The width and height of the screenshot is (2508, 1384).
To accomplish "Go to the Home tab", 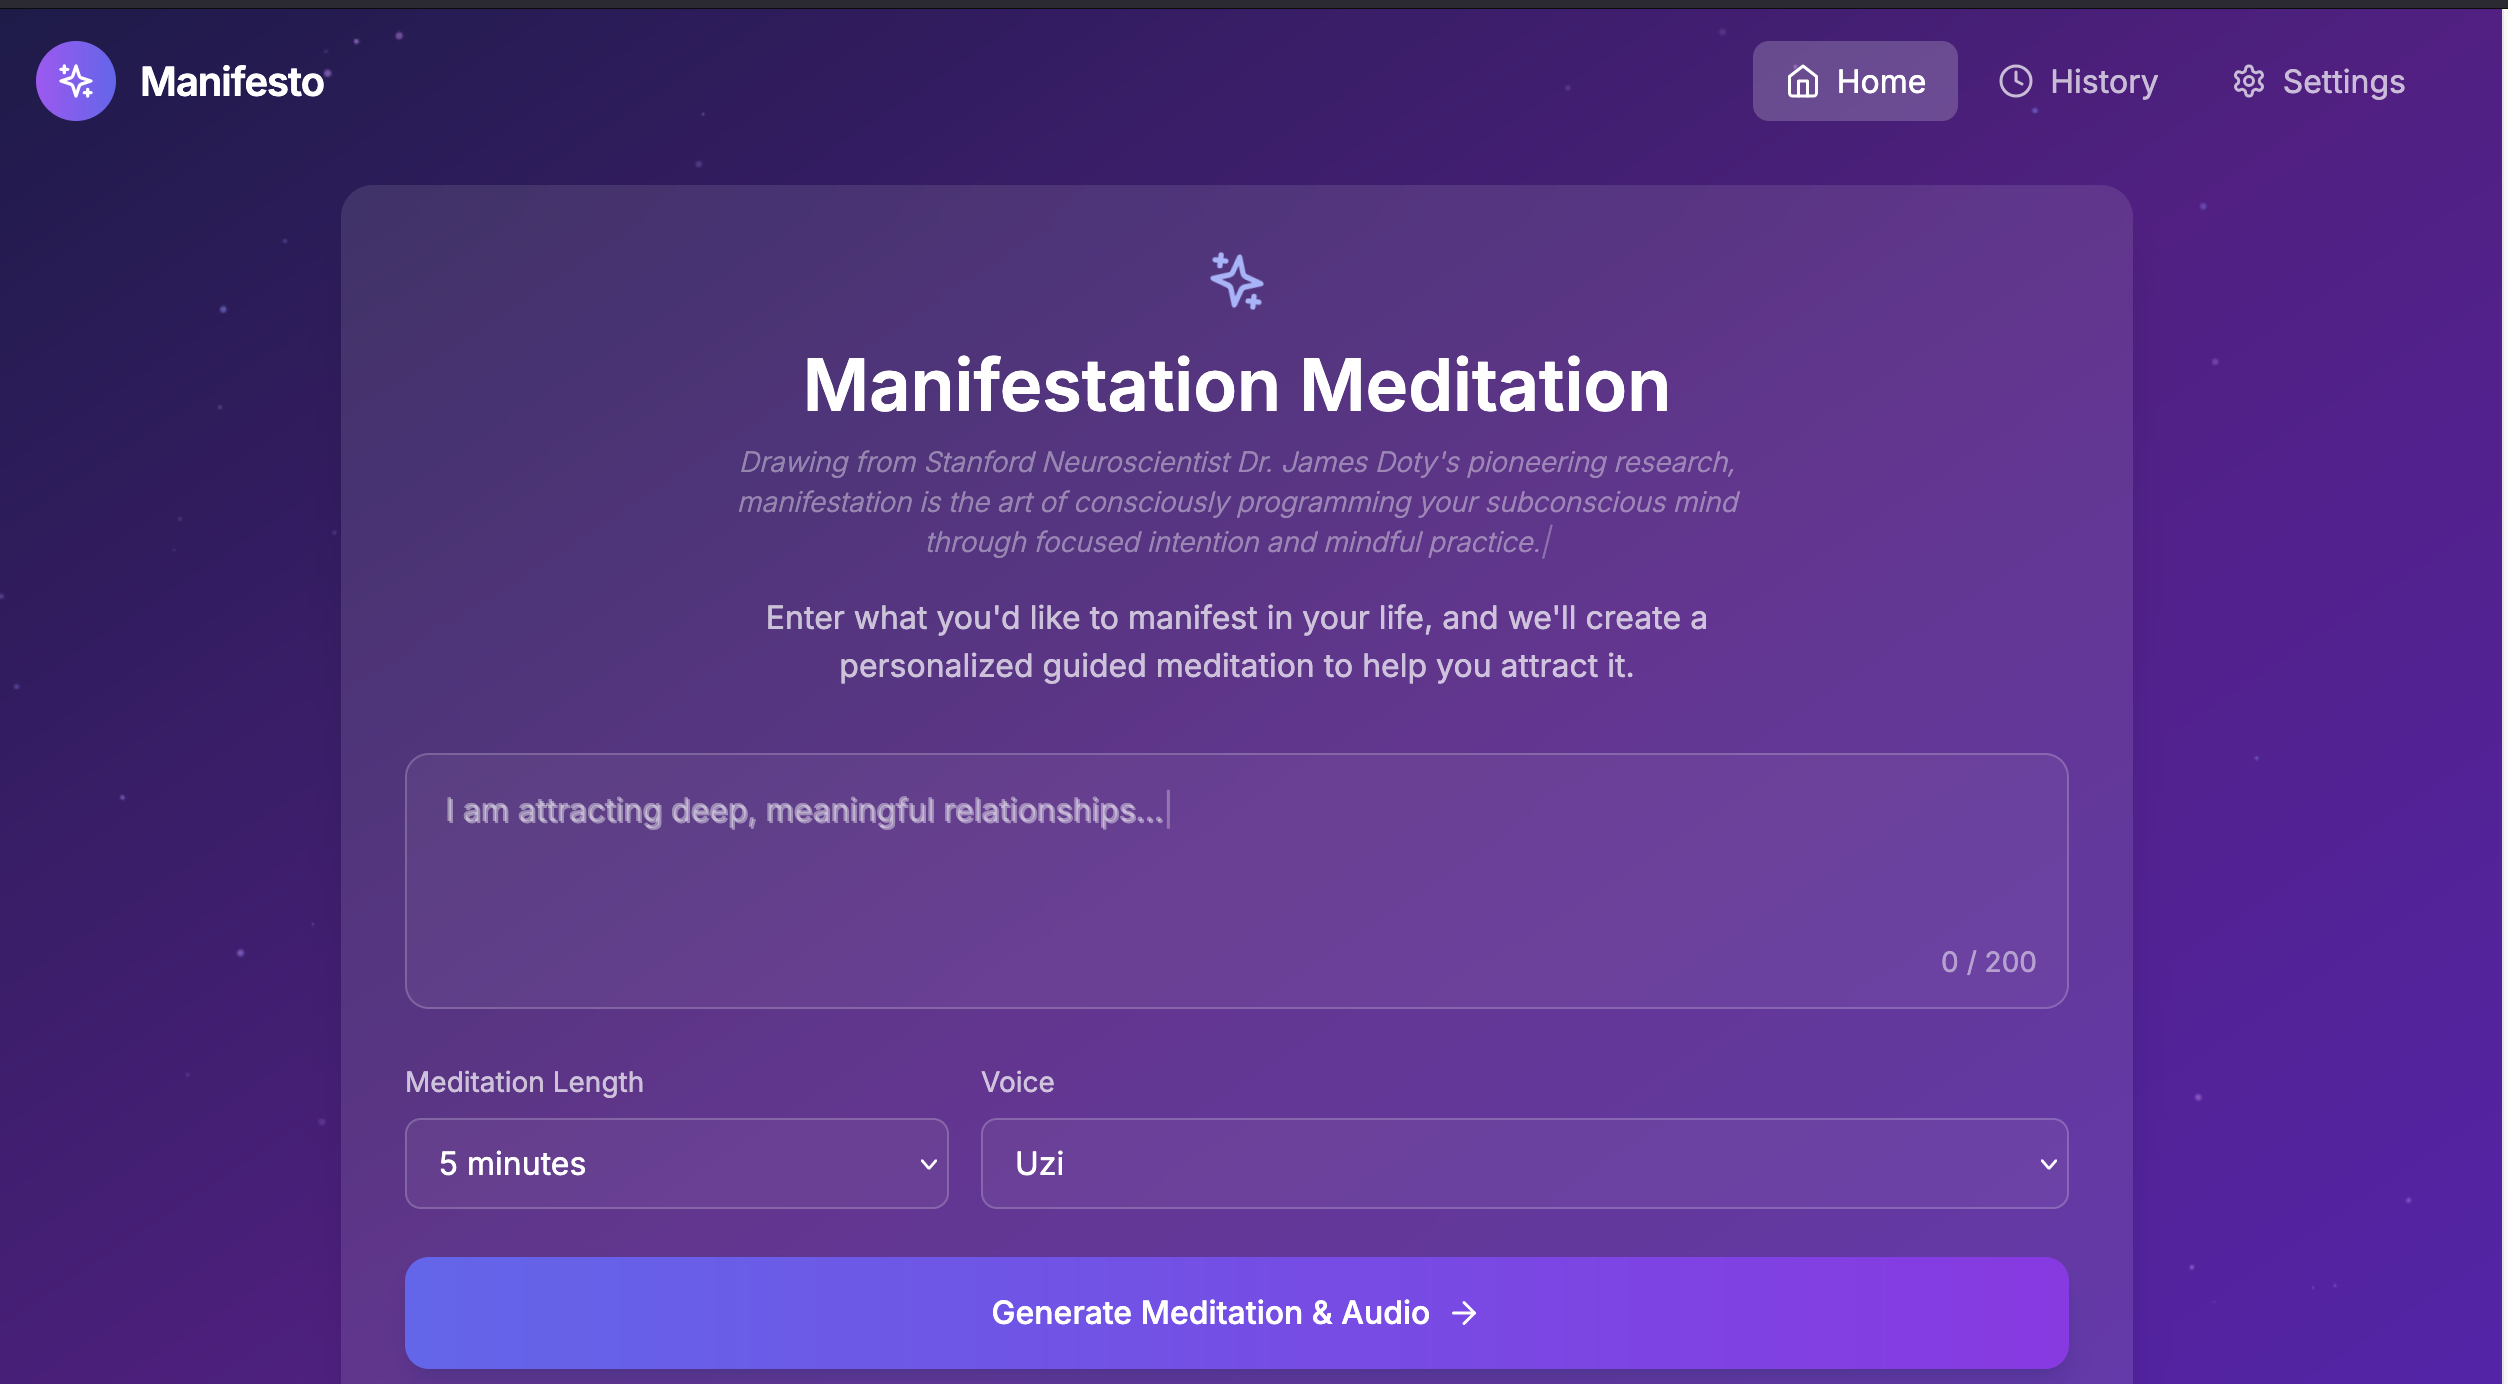I will click(x=1855, y=81).
